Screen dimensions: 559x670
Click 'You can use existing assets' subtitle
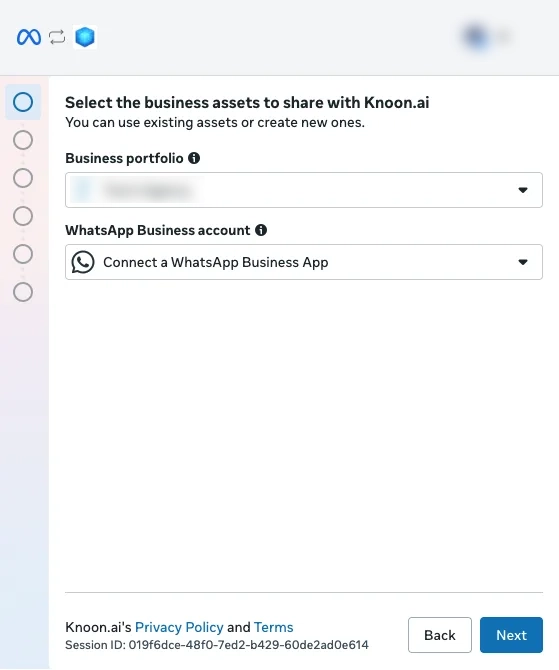tap(215, 123)
